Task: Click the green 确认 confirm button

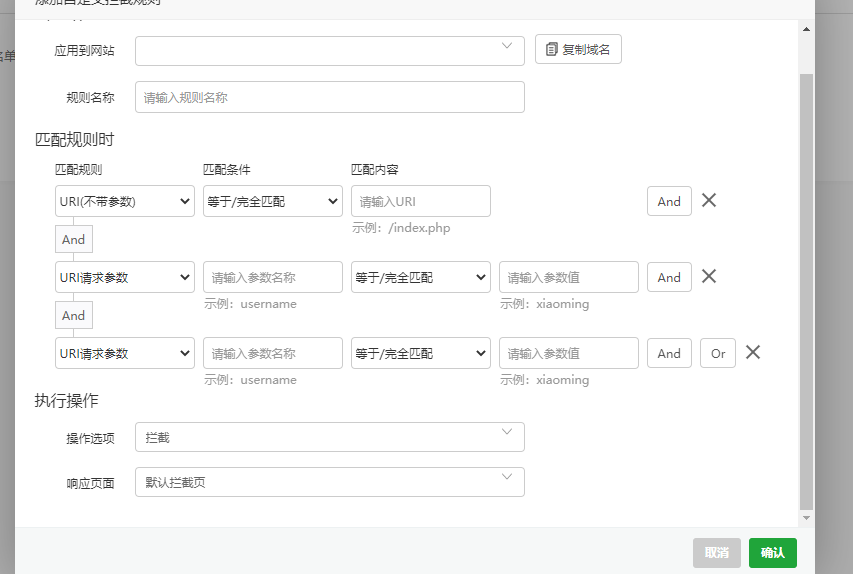Action: pyautogui.click(x=772, y=553)
